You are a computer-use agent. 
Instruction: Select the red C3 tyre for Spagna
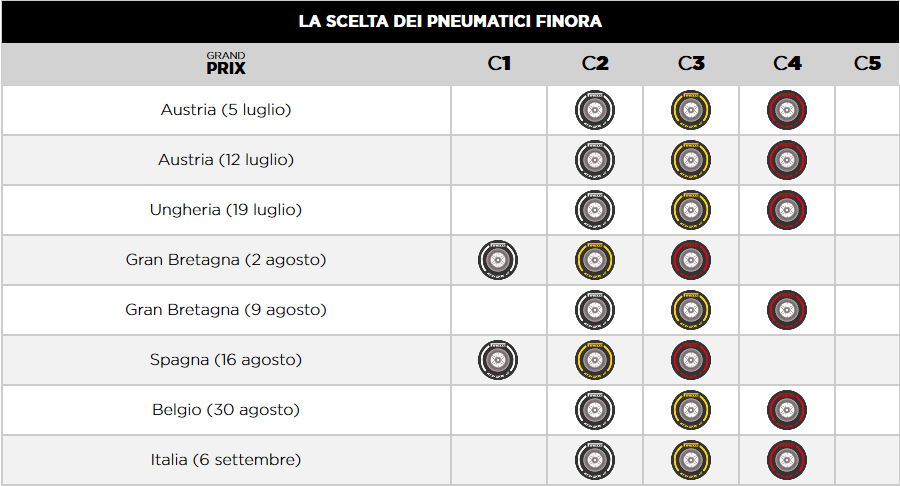coord(691,360)
